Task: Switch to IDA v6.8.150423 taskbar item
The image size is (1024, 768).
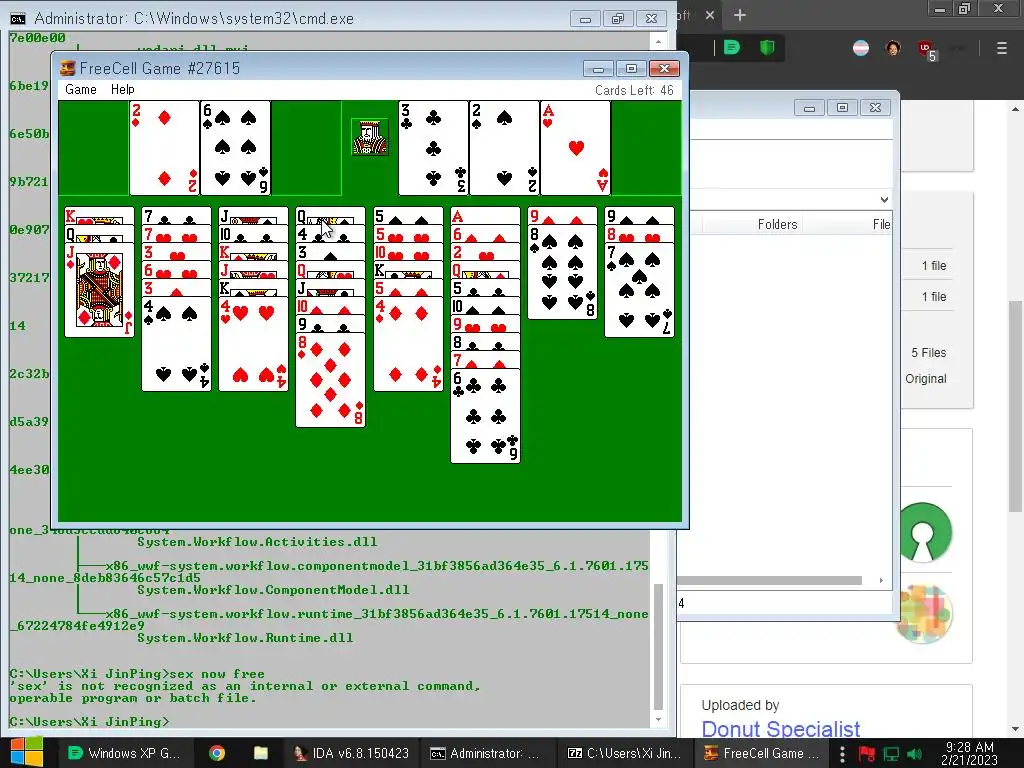Action: pyautogui.click(x=351, y=753)
